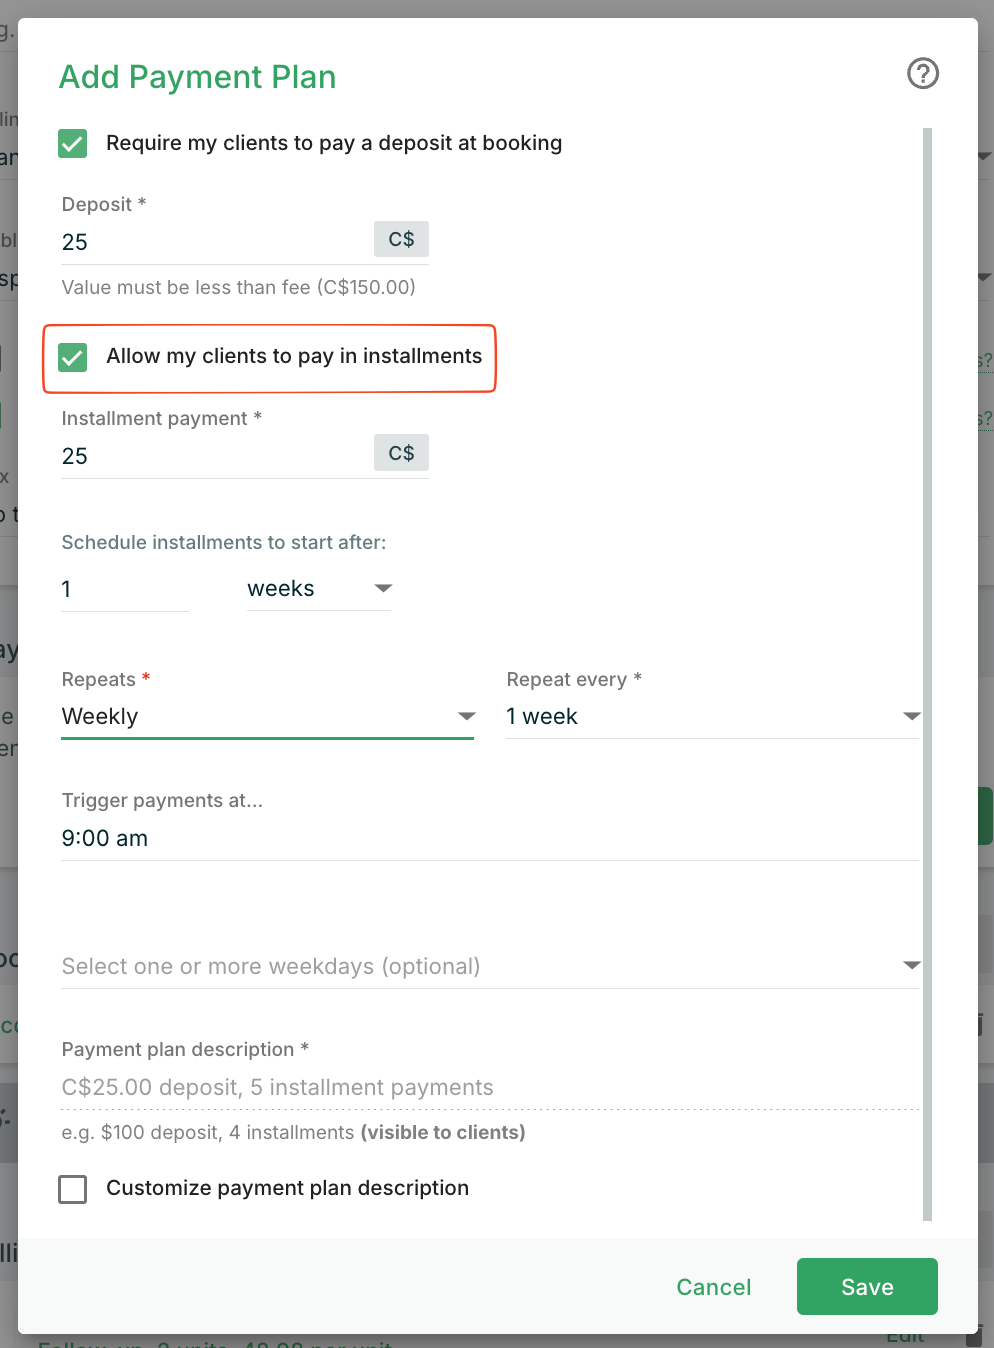The image size is (994, 1348).
Task: Click the Trigger payments at time field
Action: coord(490,838)
